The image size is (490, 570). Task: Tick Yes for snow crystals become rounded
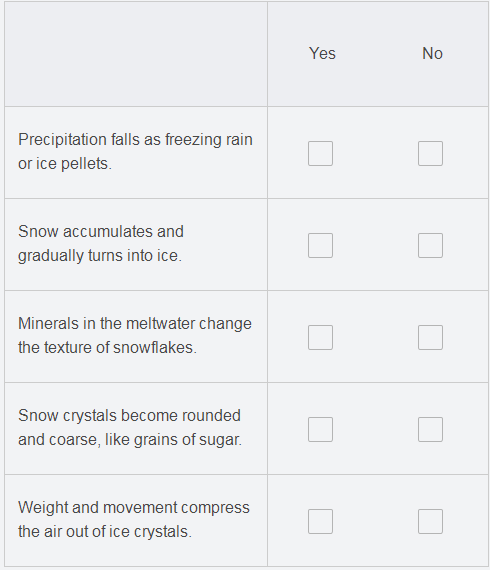pyautogui.click(x=320, y=429)
